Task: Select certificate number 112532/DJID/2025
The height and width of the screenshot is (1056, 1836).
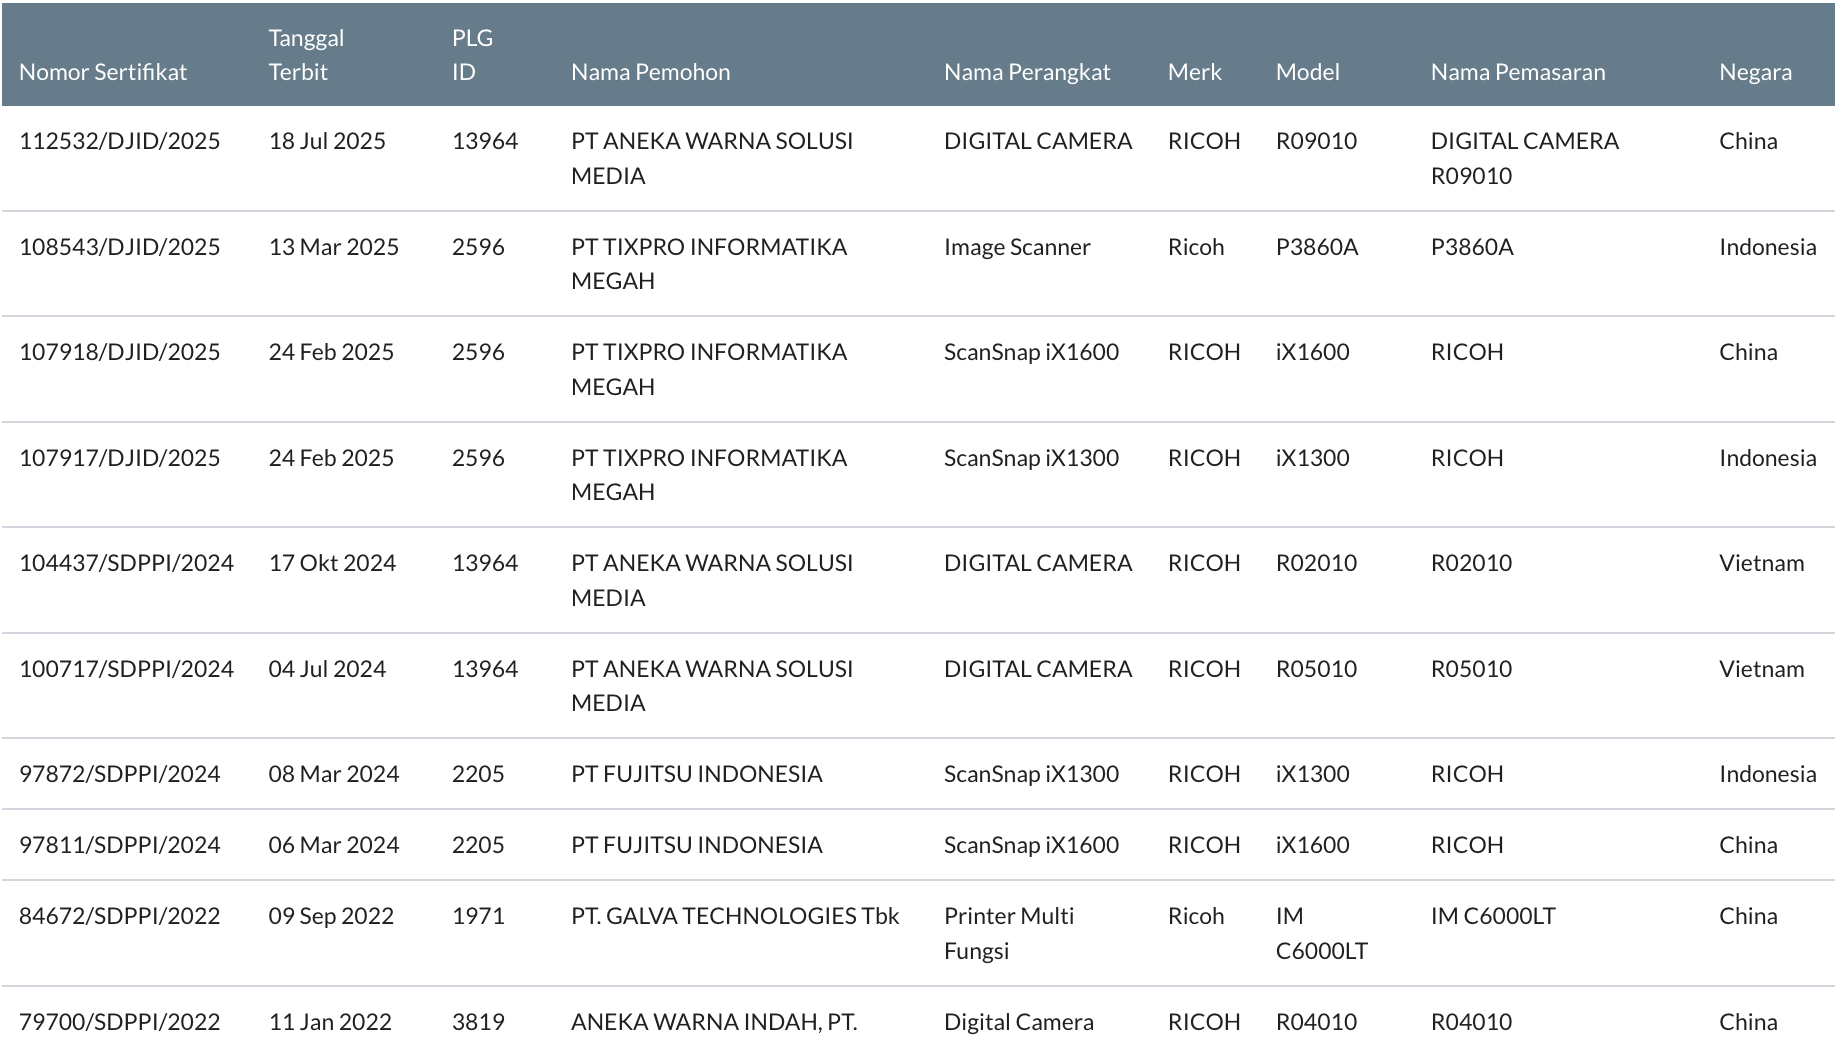Action: pos(120,141)
